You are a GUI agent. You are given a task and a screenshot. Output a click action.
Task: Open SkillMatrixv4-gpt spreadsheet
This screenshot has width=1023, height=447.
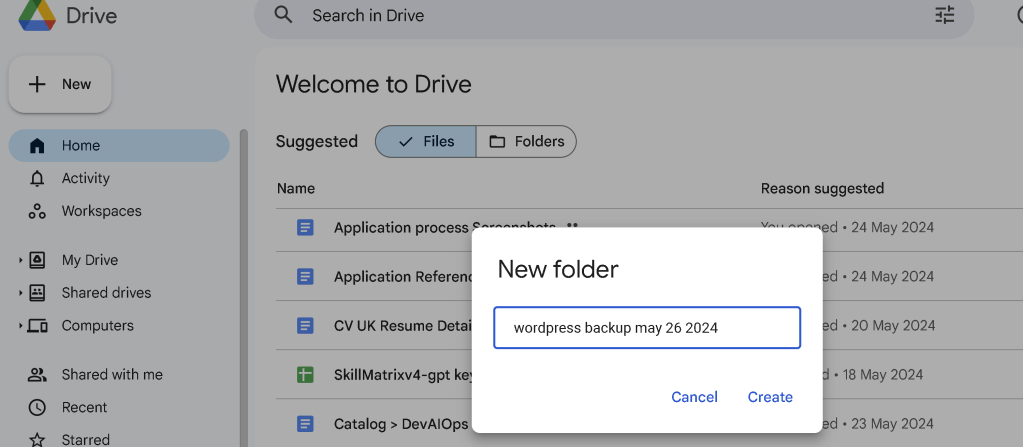click(x=403, y=375)
